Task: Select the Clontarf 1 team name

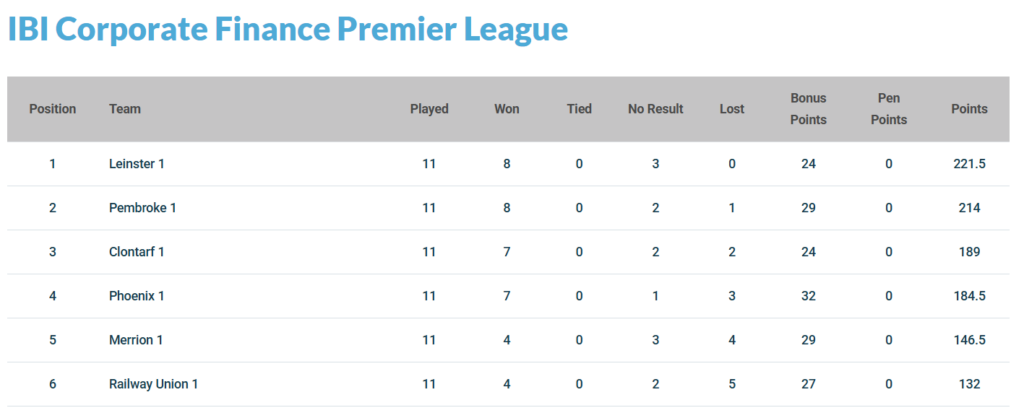Action: [x=136, y=252]
